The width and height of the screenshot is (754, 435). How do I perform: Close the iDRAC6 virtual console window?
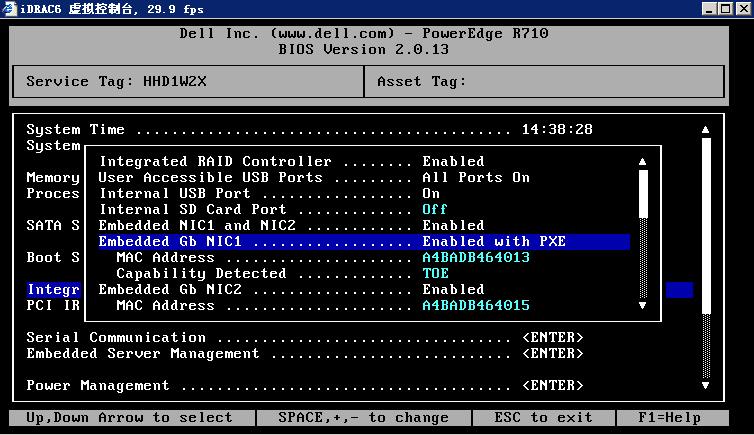743,9
